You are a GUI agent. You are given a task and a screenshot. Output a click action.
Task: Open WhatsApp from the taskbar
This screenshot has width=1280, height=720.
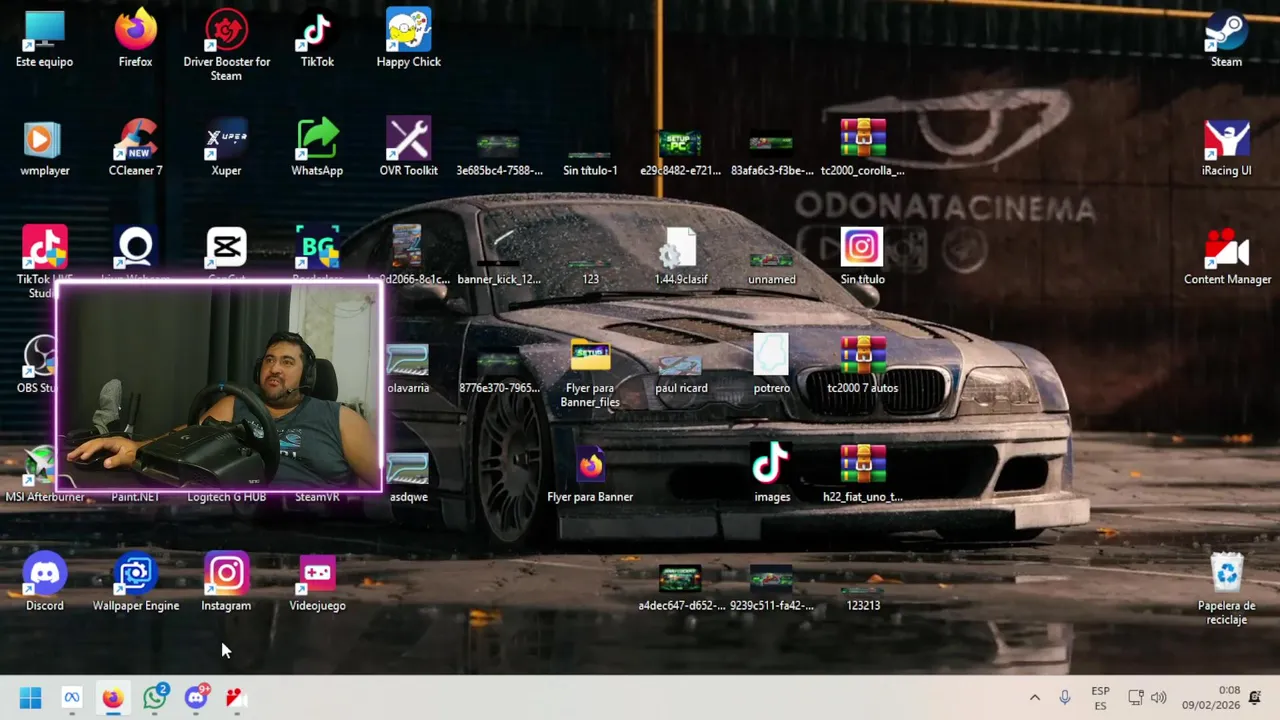(x=155, y=697)
